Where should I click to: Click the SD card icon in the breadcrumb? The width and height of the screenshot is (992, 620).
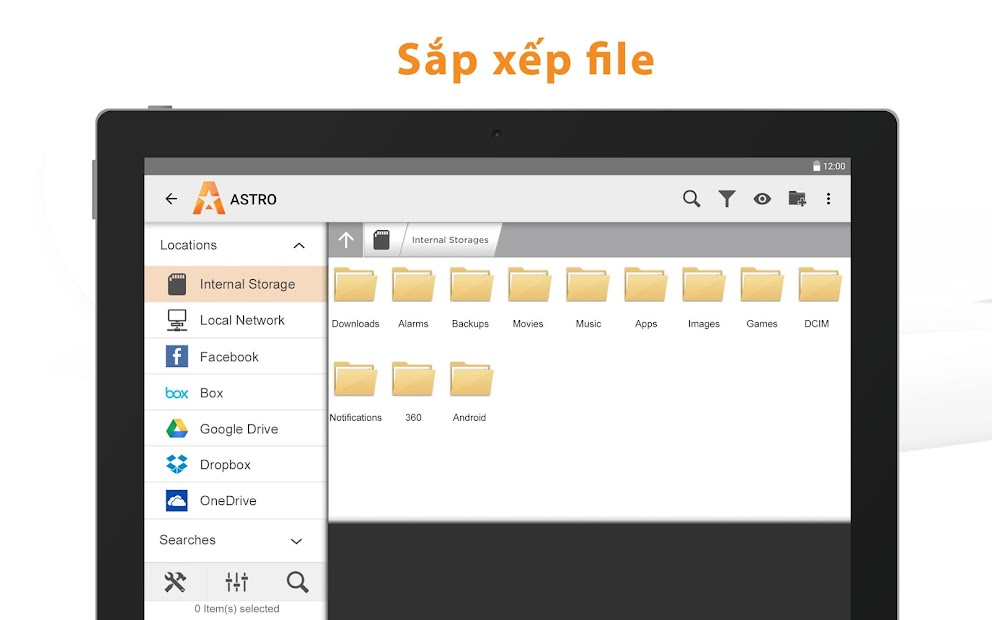(381, 239)
